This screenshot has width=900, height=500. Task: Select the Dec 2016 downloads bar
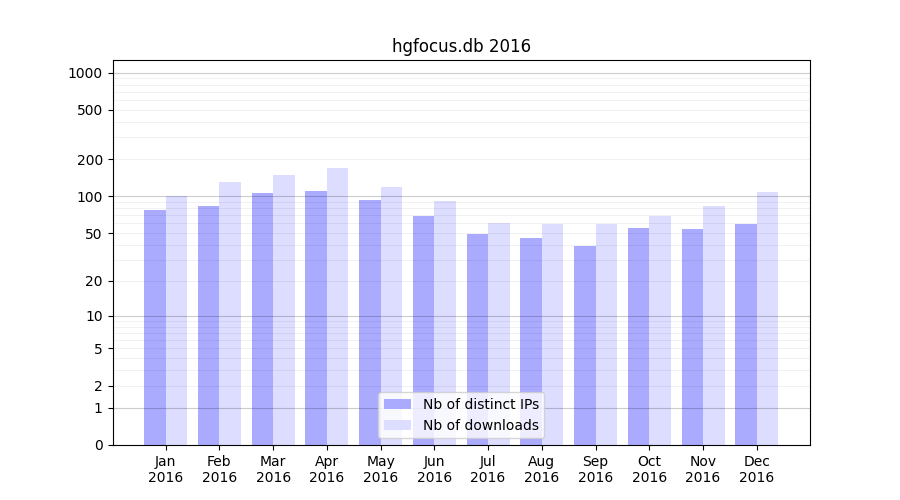(x=768, y=318)
